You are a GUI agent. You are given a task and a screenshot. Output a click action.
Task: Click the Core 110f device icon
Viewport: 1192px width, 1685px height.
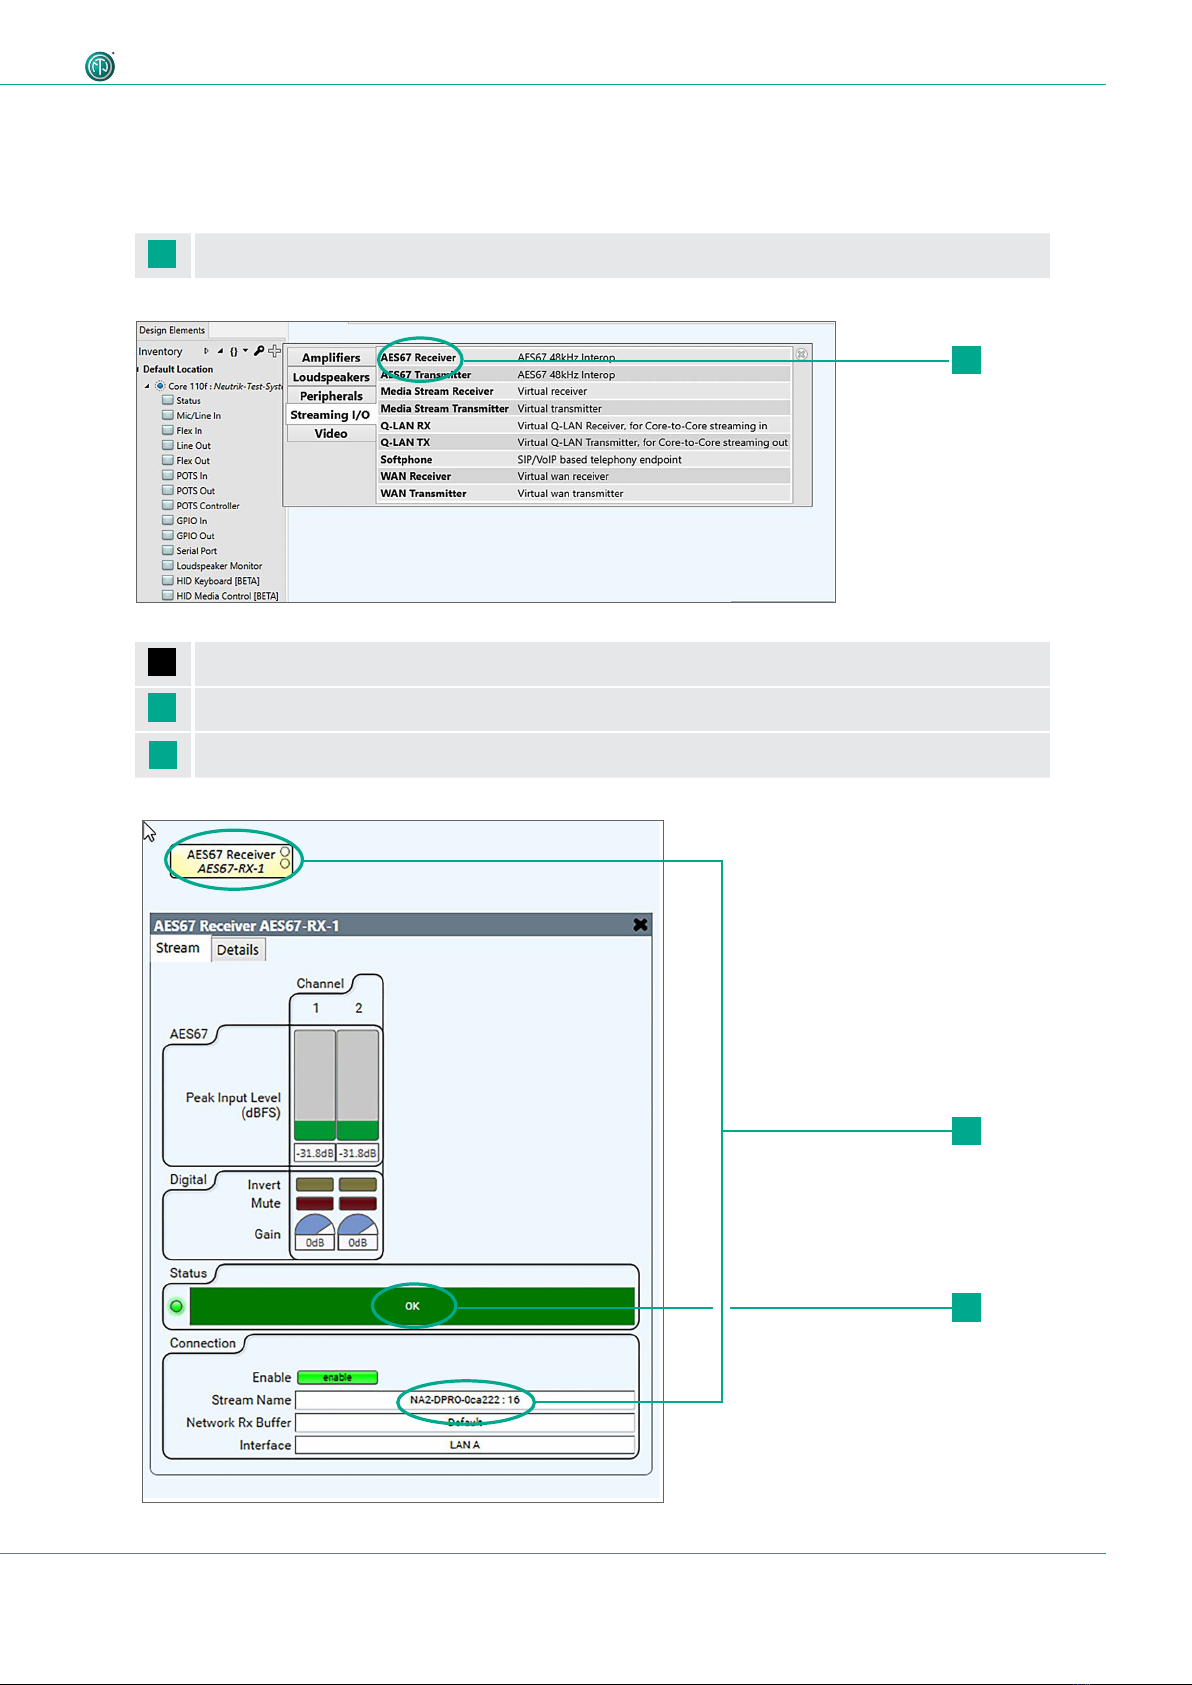tap(160, 386)
